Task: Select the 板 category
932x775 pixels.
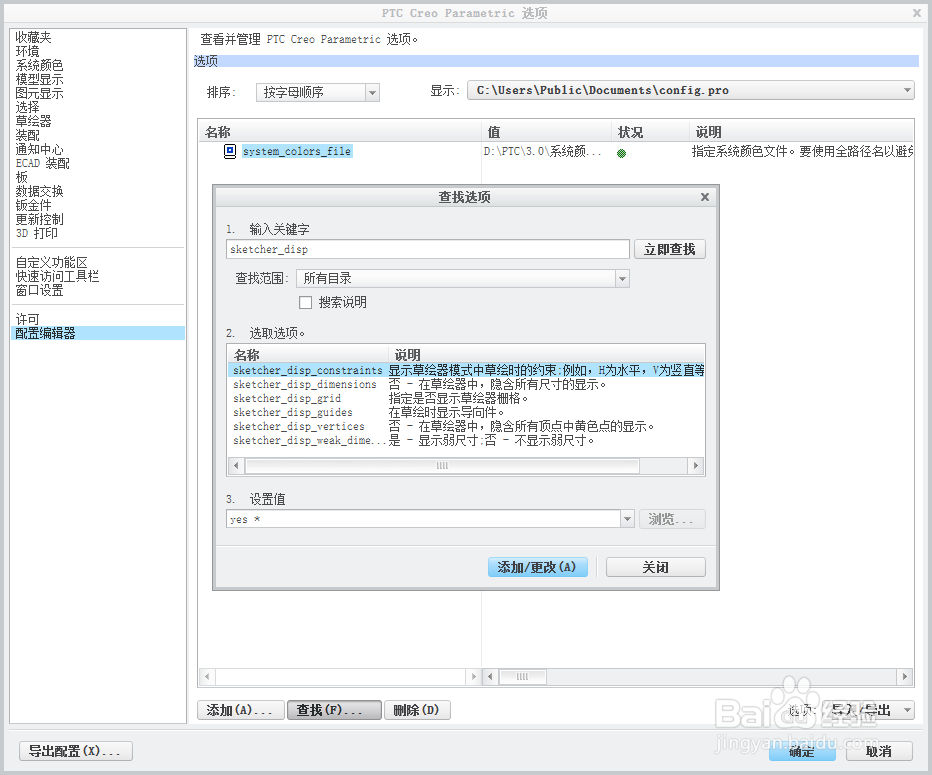Action: pyautogui.click(x=21, y=177)
